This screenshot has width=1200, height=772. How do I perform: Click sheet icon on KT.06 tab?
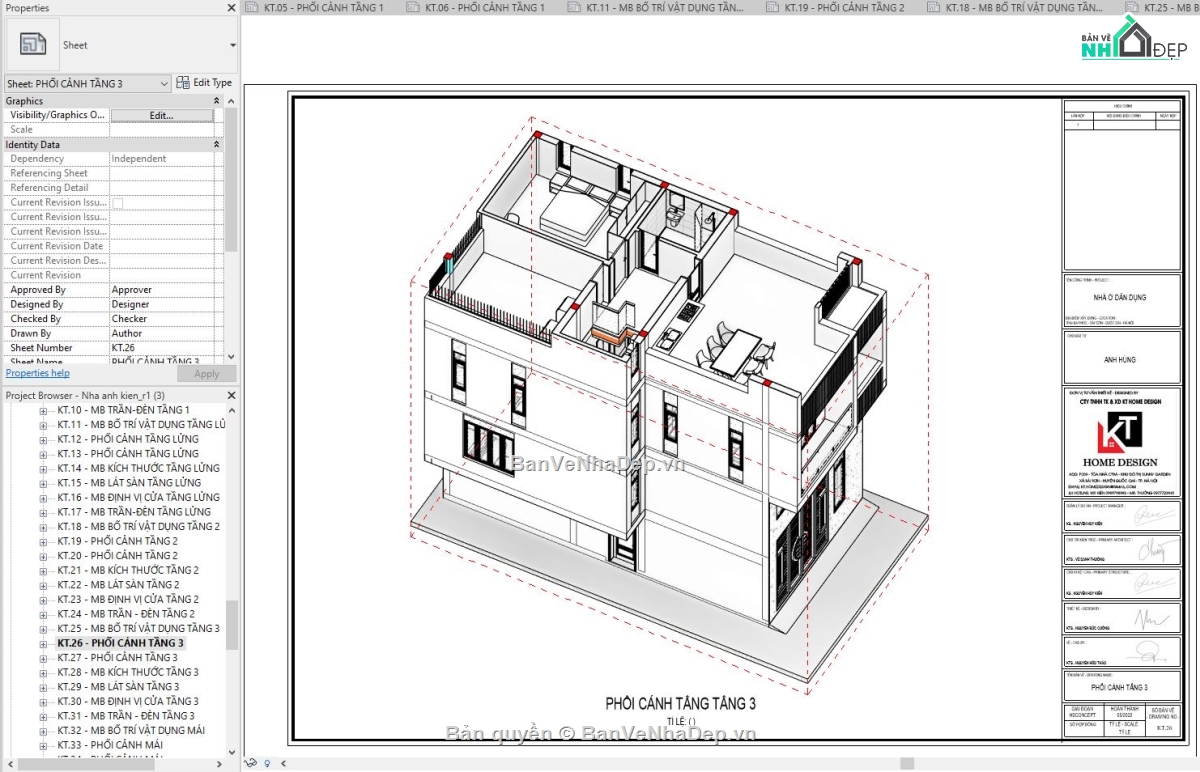click(414, 7)
